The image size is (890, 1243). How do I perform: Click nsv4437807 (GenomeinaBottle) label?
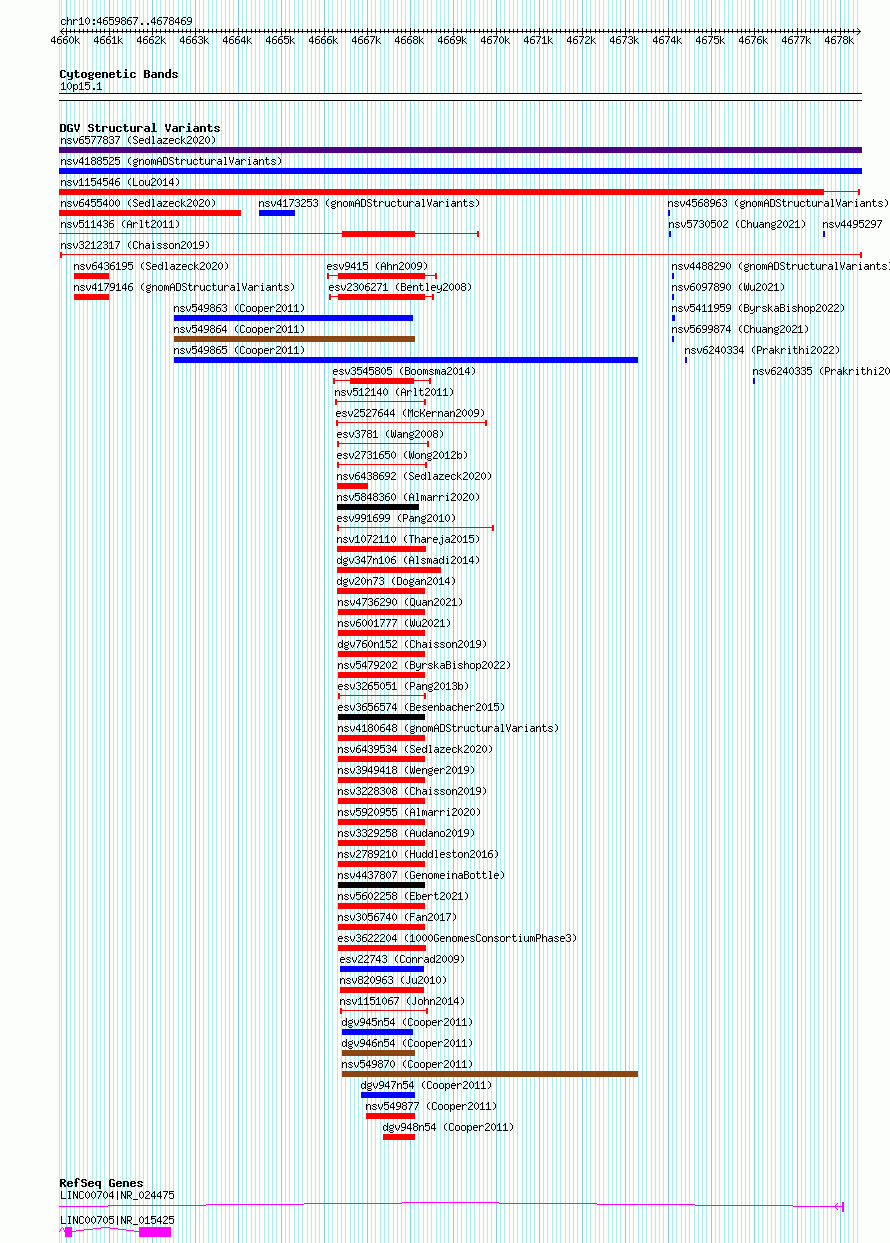click(x=421, y=875)
